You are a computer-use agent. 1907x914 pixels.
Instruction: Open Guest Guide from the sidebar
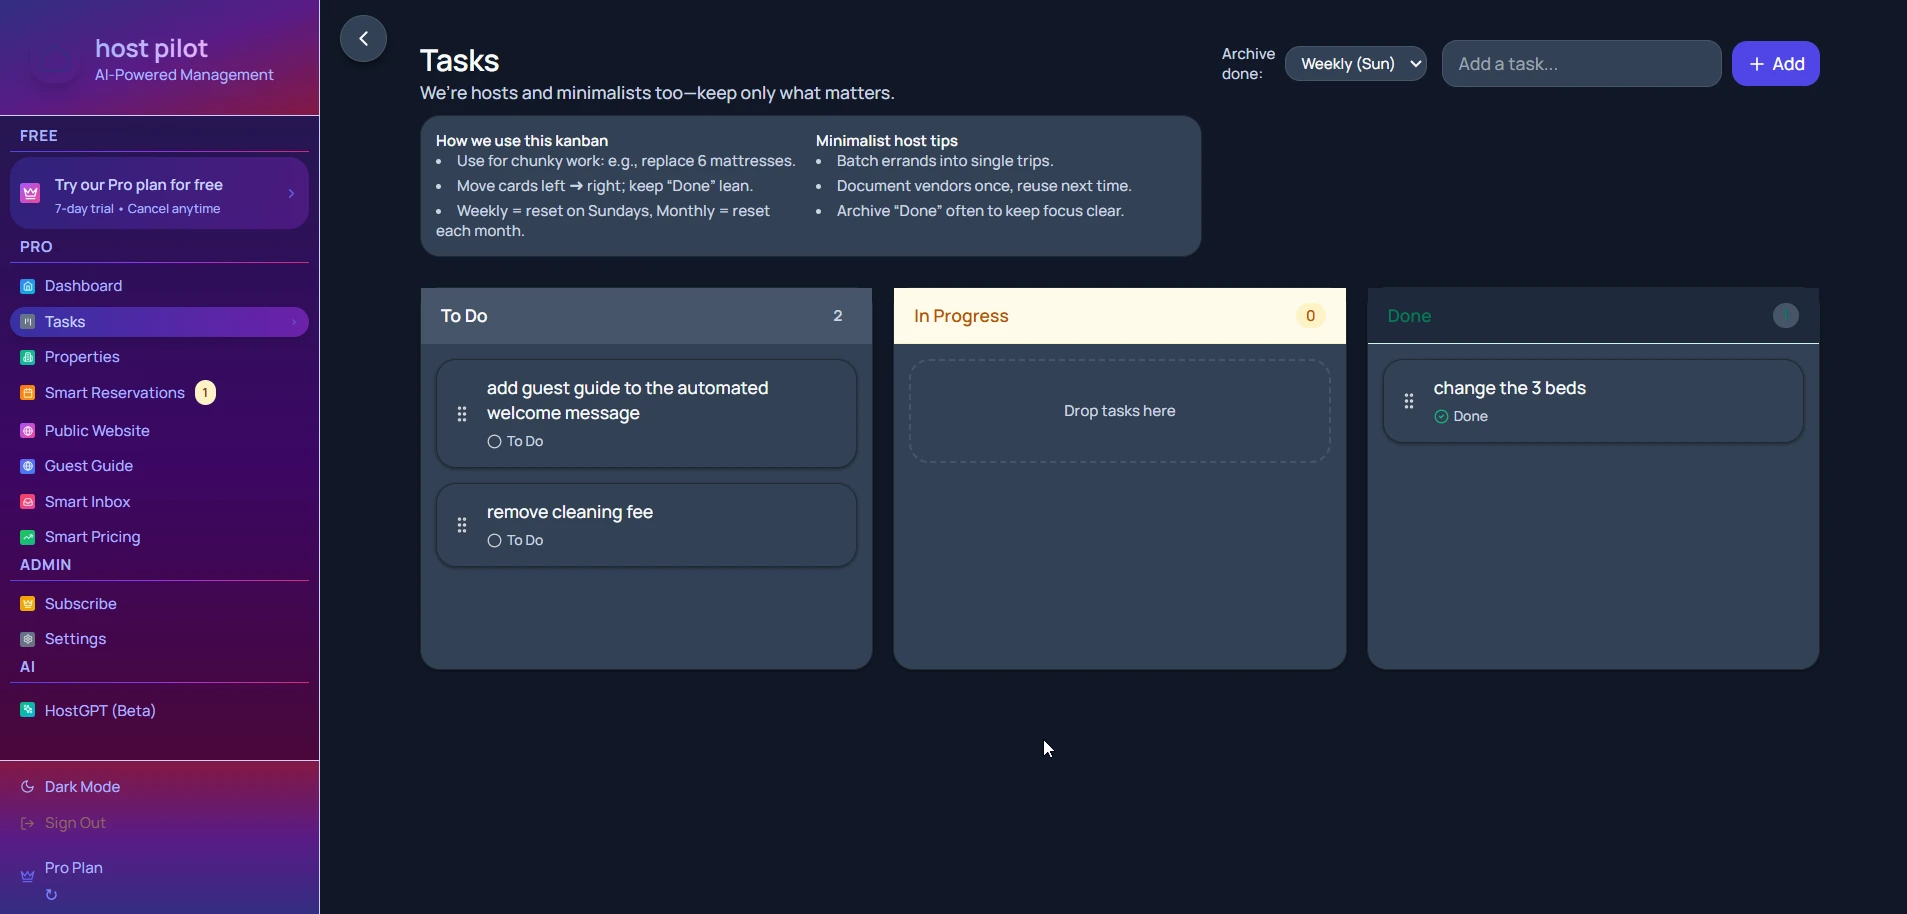(x=89, y=466)
